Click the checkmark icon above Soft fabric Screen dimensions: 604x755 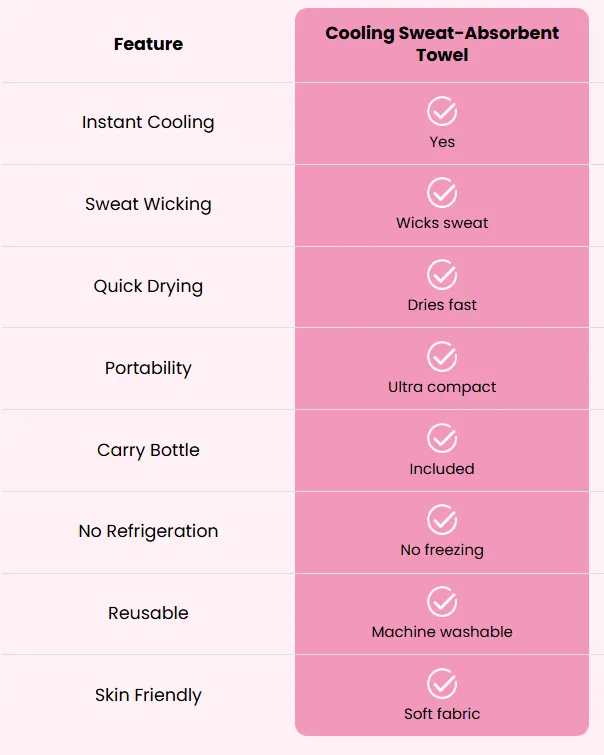pyautogui.click(x=442, y=683)
